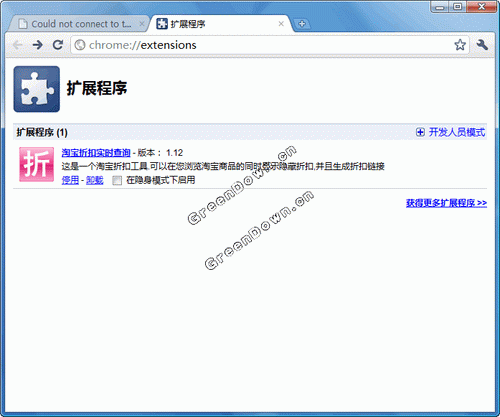Click the 卸载 uninstall link
Viewport: 500px width, 417px height.
[x=95, y=180]
